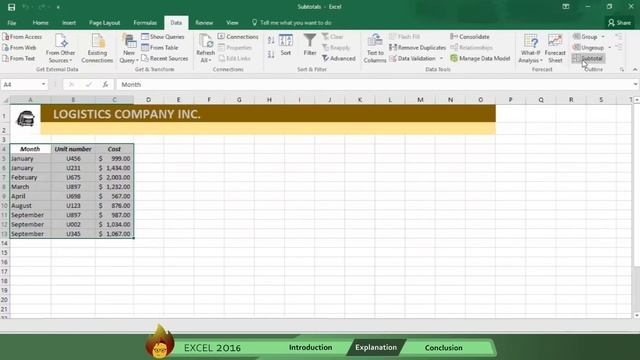Click Conclusion in bottom banner
Viewport: 640px width, 360px height.
[x=444, y=348]
